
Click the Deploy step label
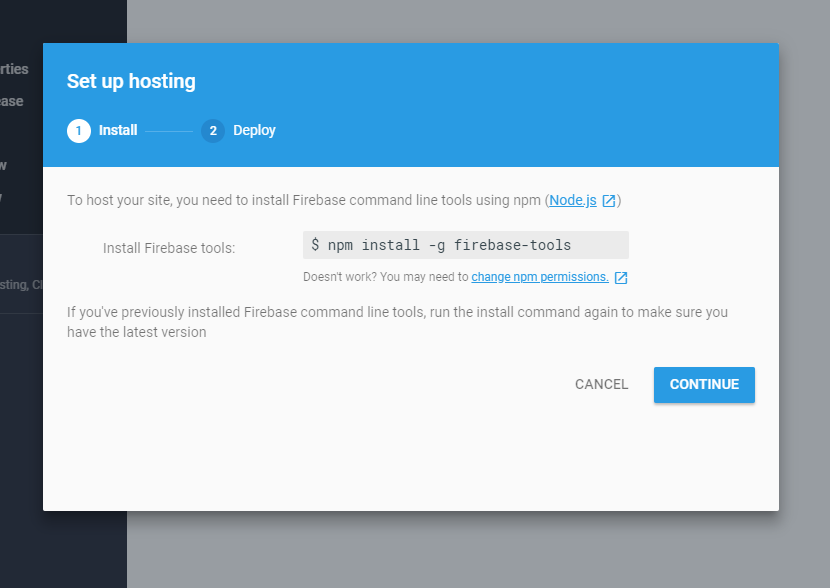coord(254,131)
